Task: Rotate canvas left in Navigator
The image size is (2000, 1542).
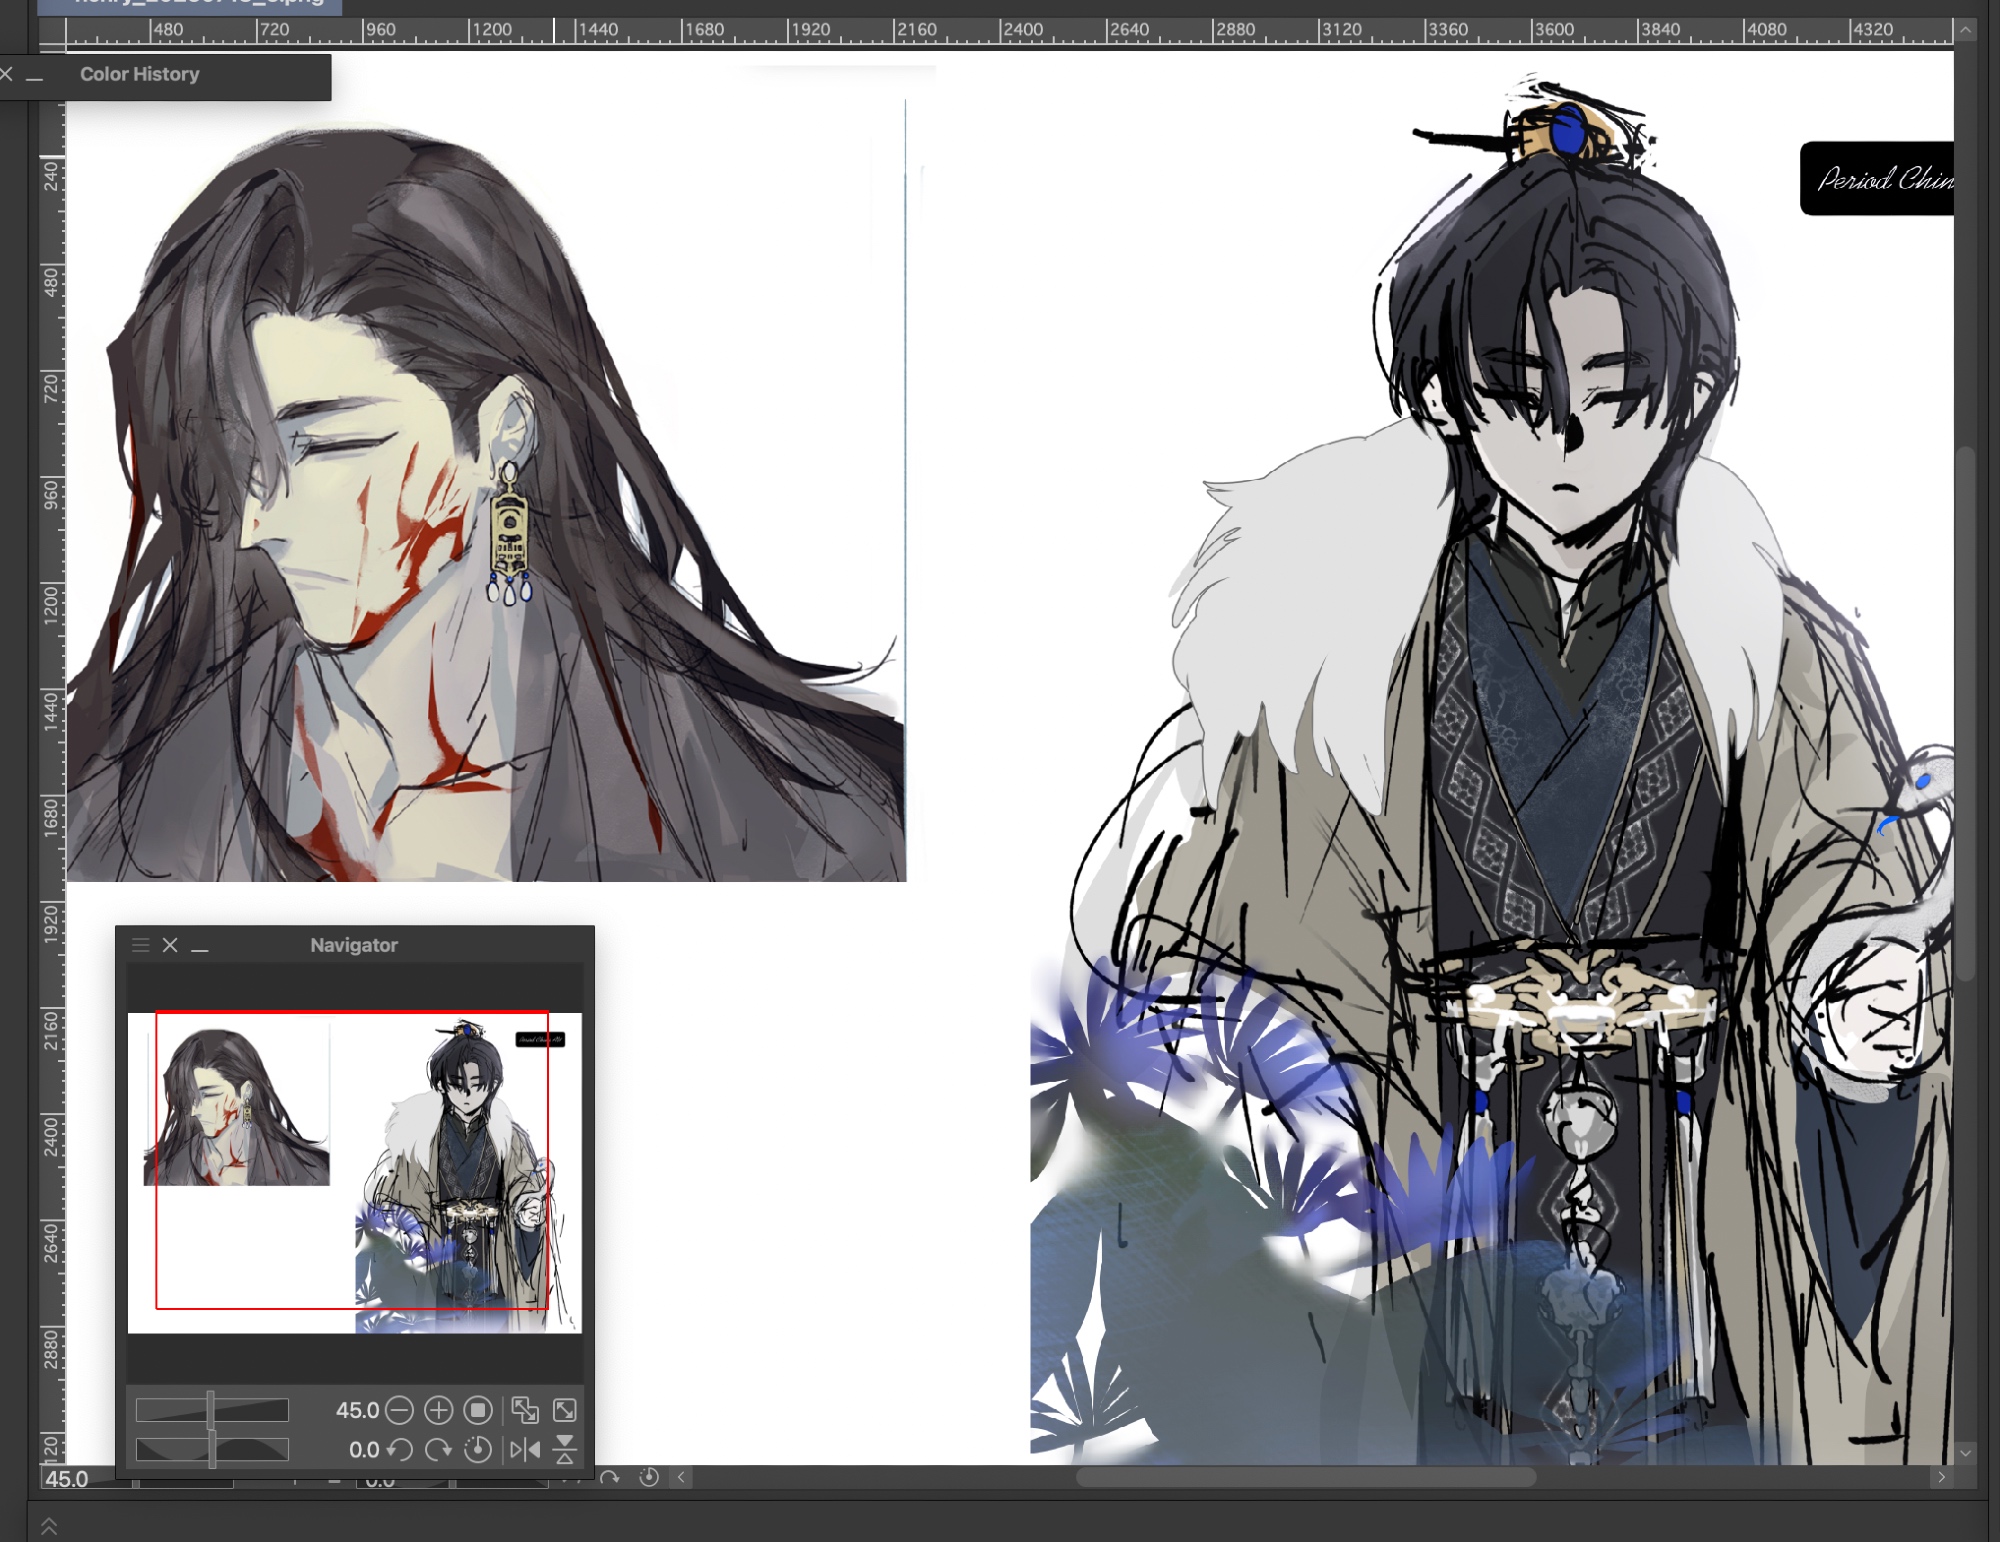Action: click(x=399, y=1449)
